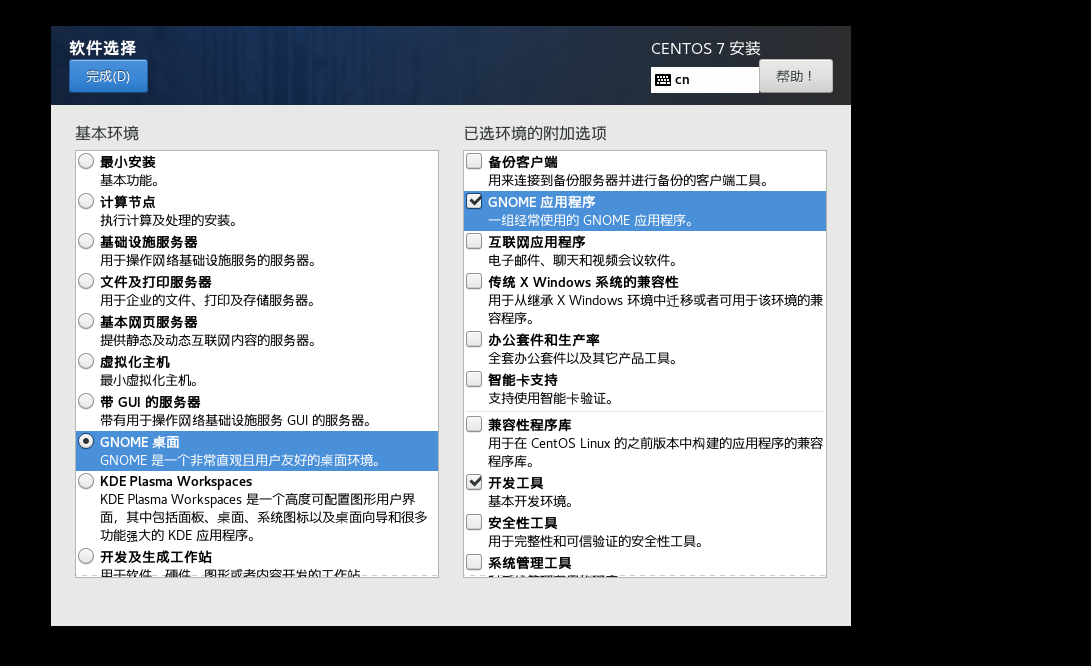Open the 帮助！ help button
1091x666 pixels.
[x=795, y=76]
